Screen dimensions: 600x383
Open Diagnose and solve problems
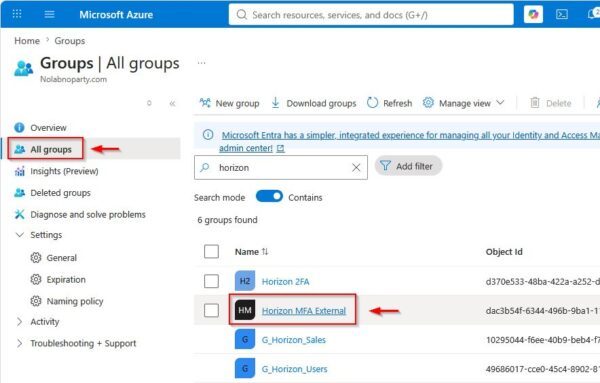coord(88,214)
